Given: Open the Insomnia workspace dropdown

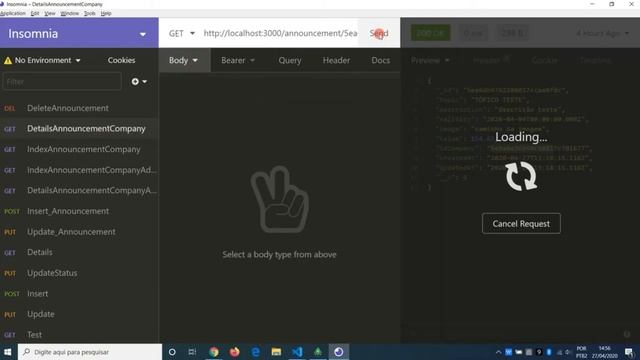Looking at the screenshot, I should click(x=79, y=33).
